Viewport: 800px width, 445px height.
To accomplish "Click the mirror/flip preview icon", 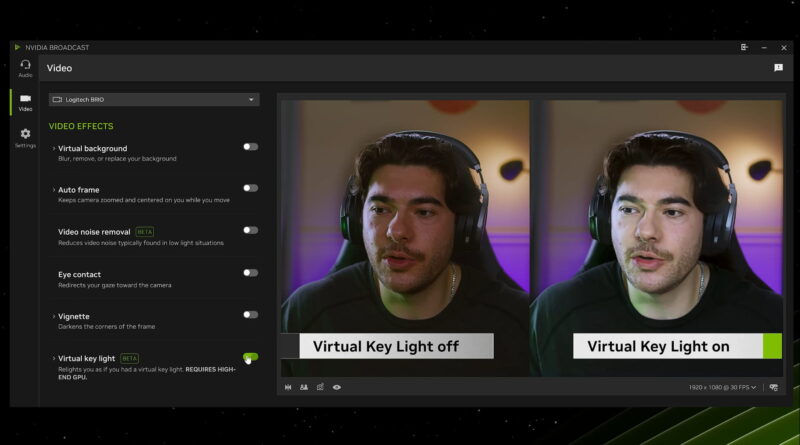I will click(288, 387).
